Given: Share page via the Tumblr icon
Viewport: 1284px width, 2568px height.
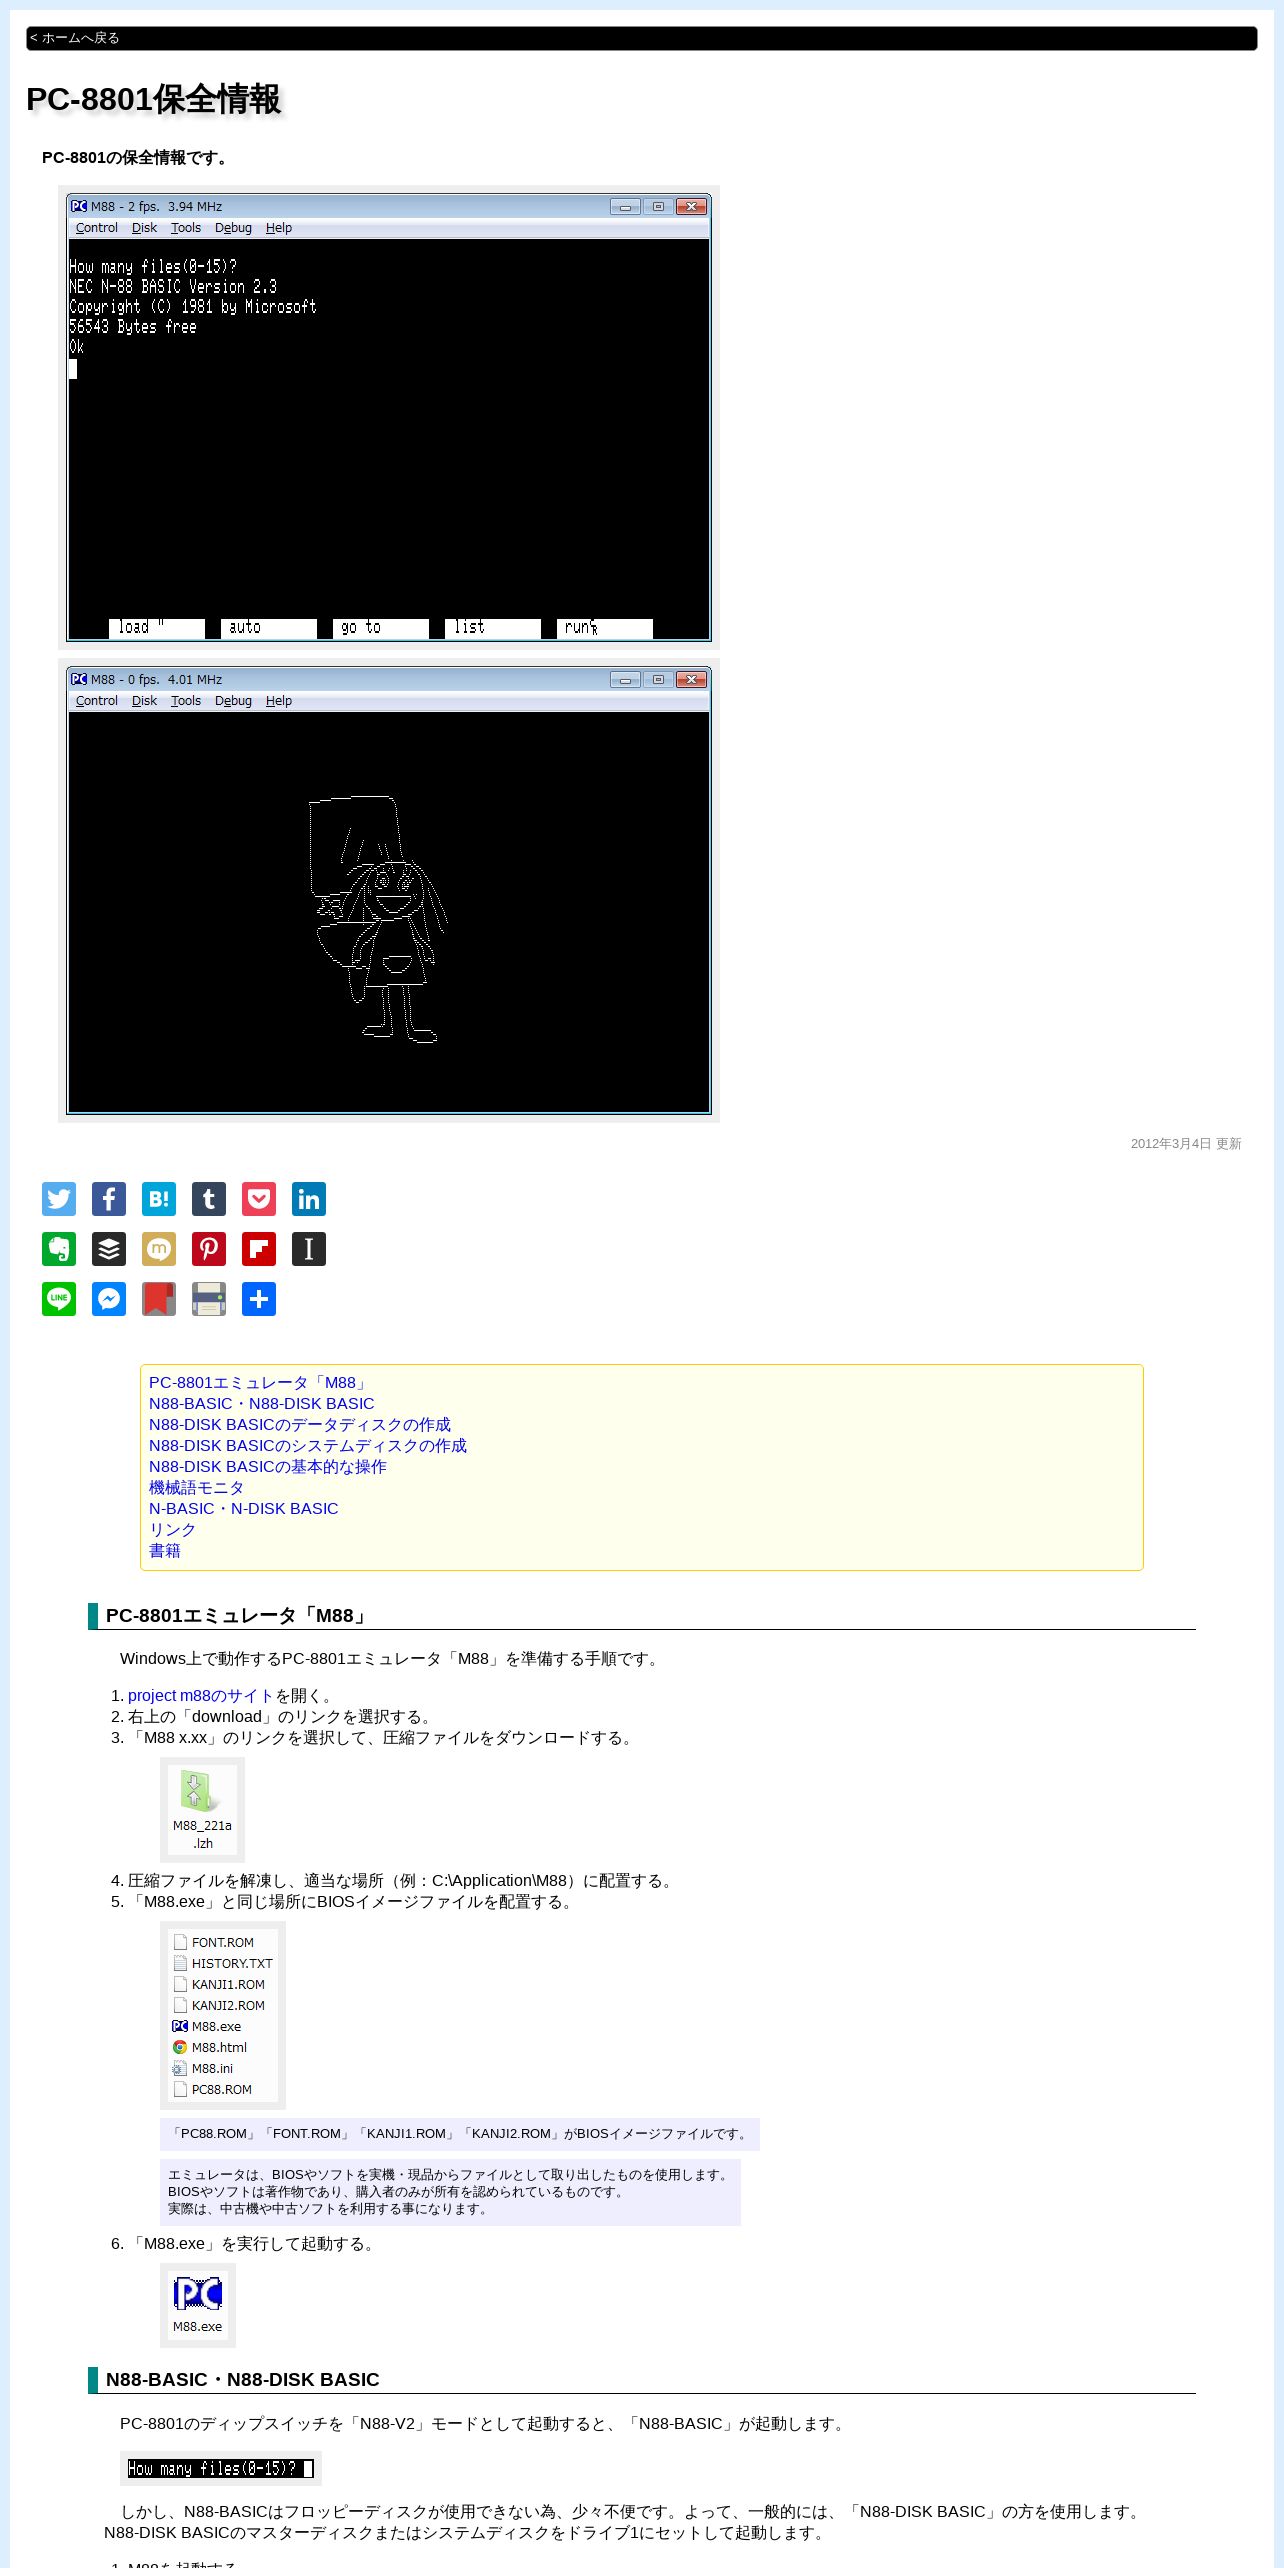Looking at the screenshot, I should (209, 1199).
